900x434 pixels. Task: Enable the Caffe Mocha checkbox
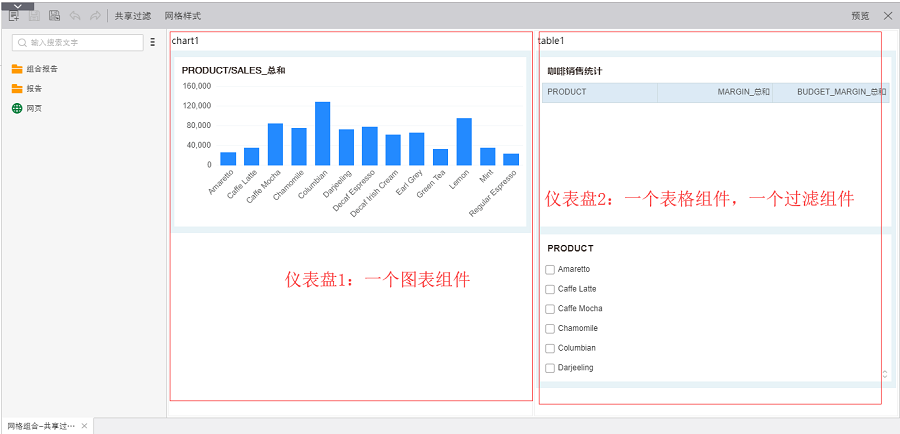[x=550, y=309]
